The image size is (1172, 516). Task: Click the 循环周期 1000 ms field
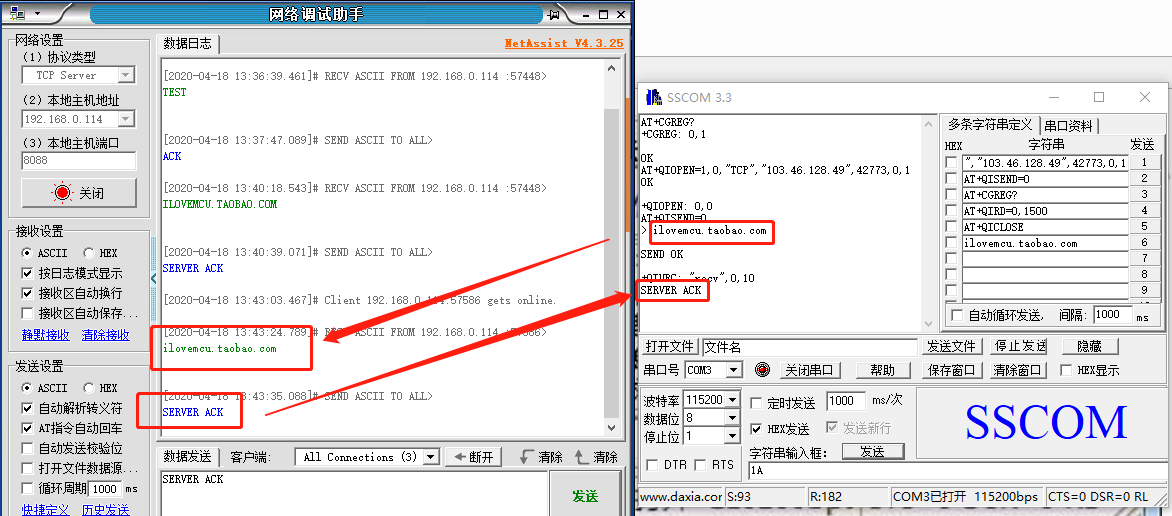(105, 489)
